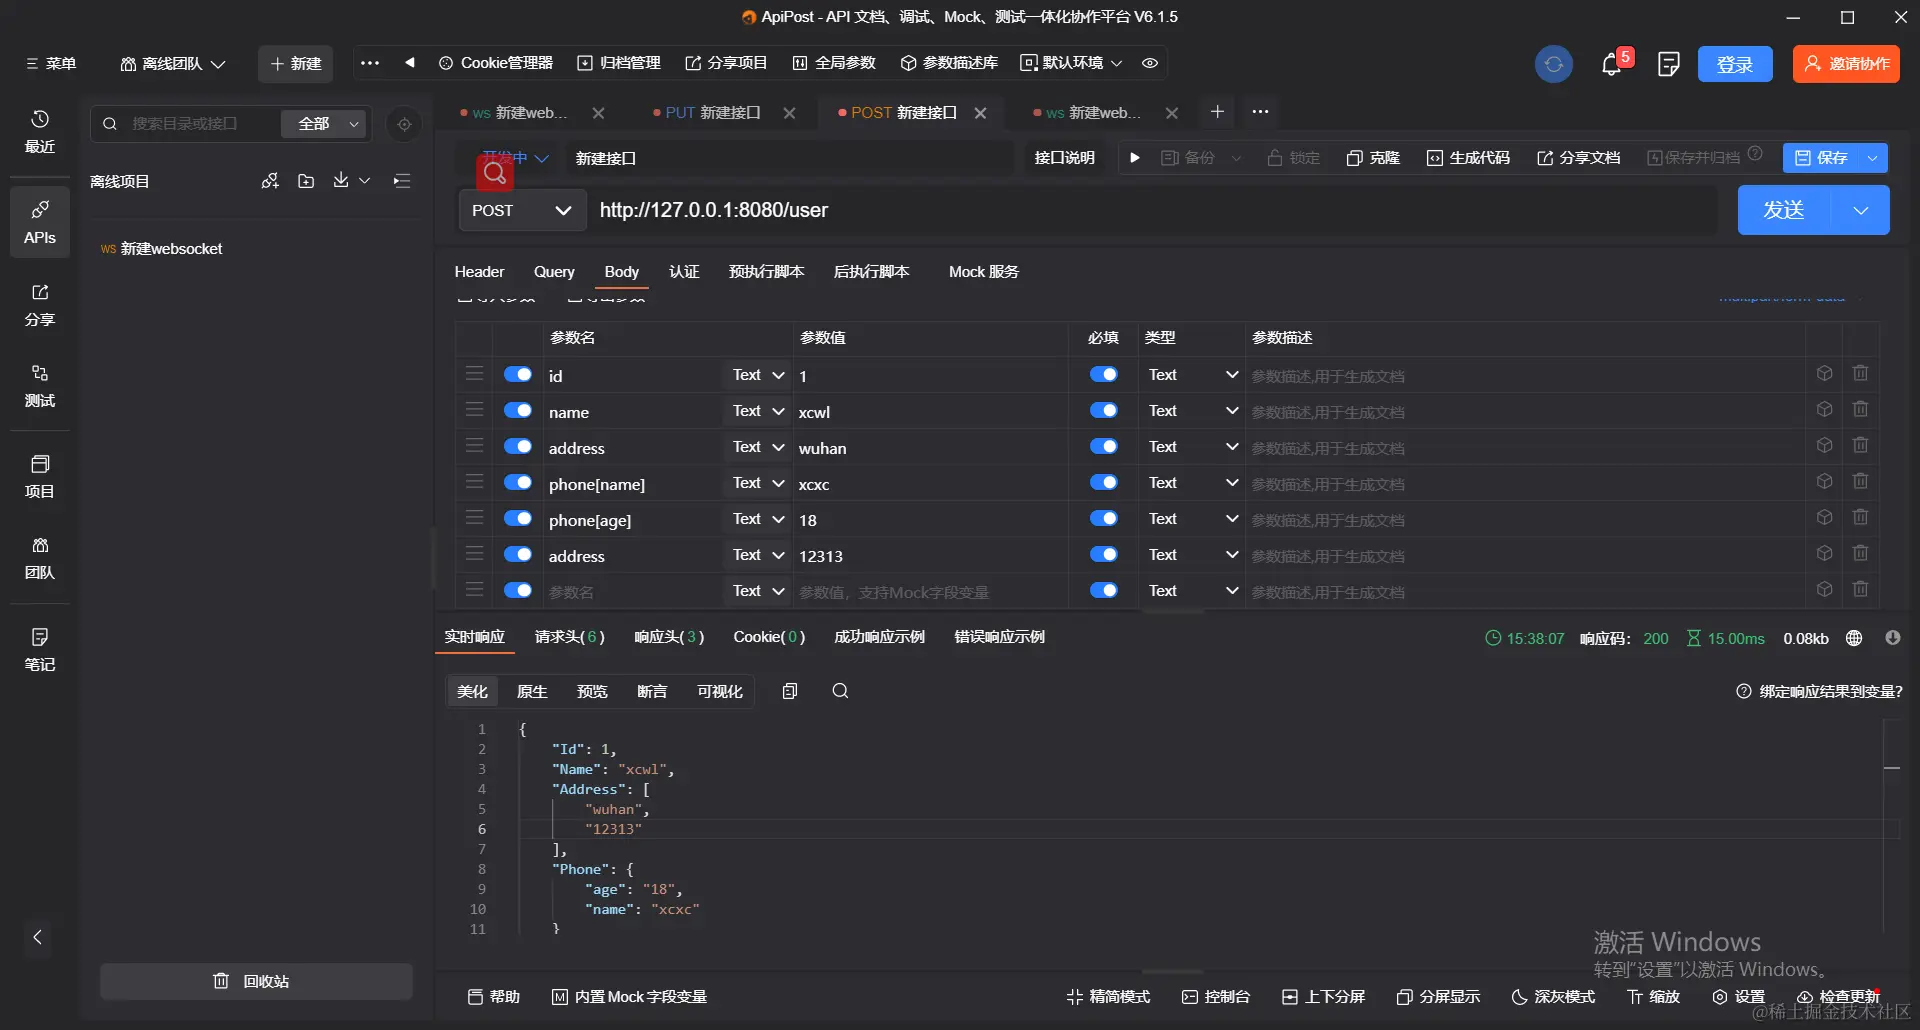Open parameter description library for name row
The width and height of the screenshot is (1920, 1030).
tap(1824, 410)
